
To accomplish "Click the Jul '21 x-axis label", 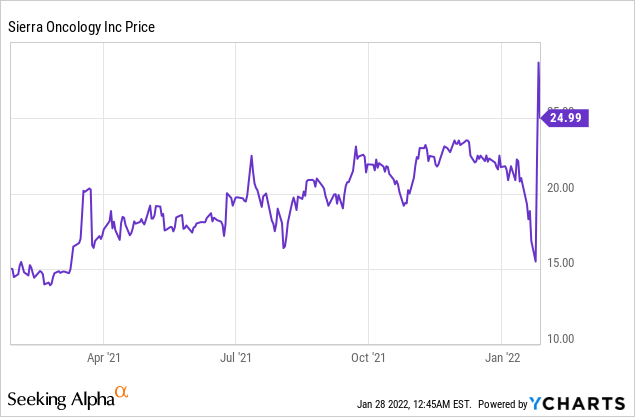I will click(235, 356).
